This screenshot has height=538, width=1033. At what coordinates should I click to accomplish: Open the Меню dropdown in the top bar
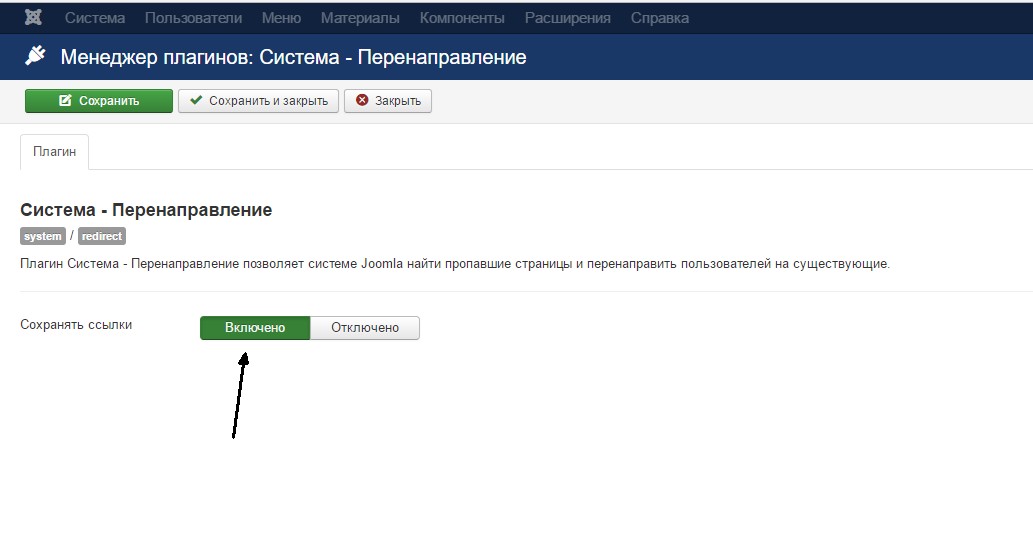(x=281, y=18)
